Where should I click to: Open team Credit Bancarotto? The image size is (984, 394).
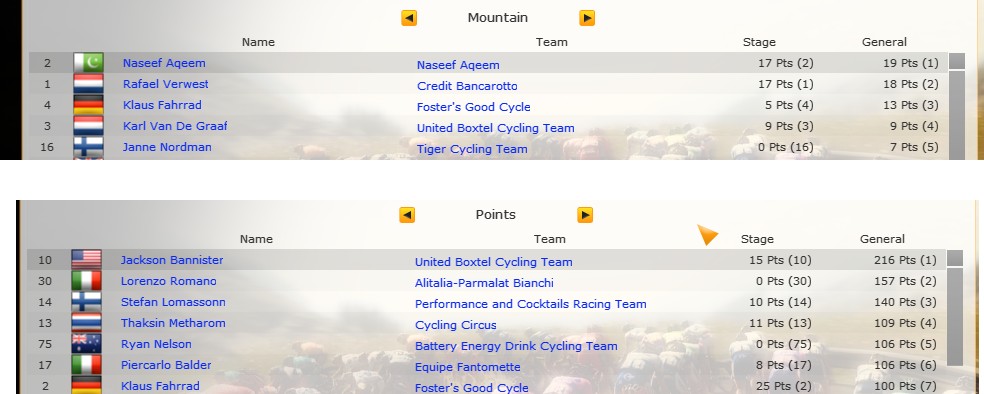tap(468, 86)
